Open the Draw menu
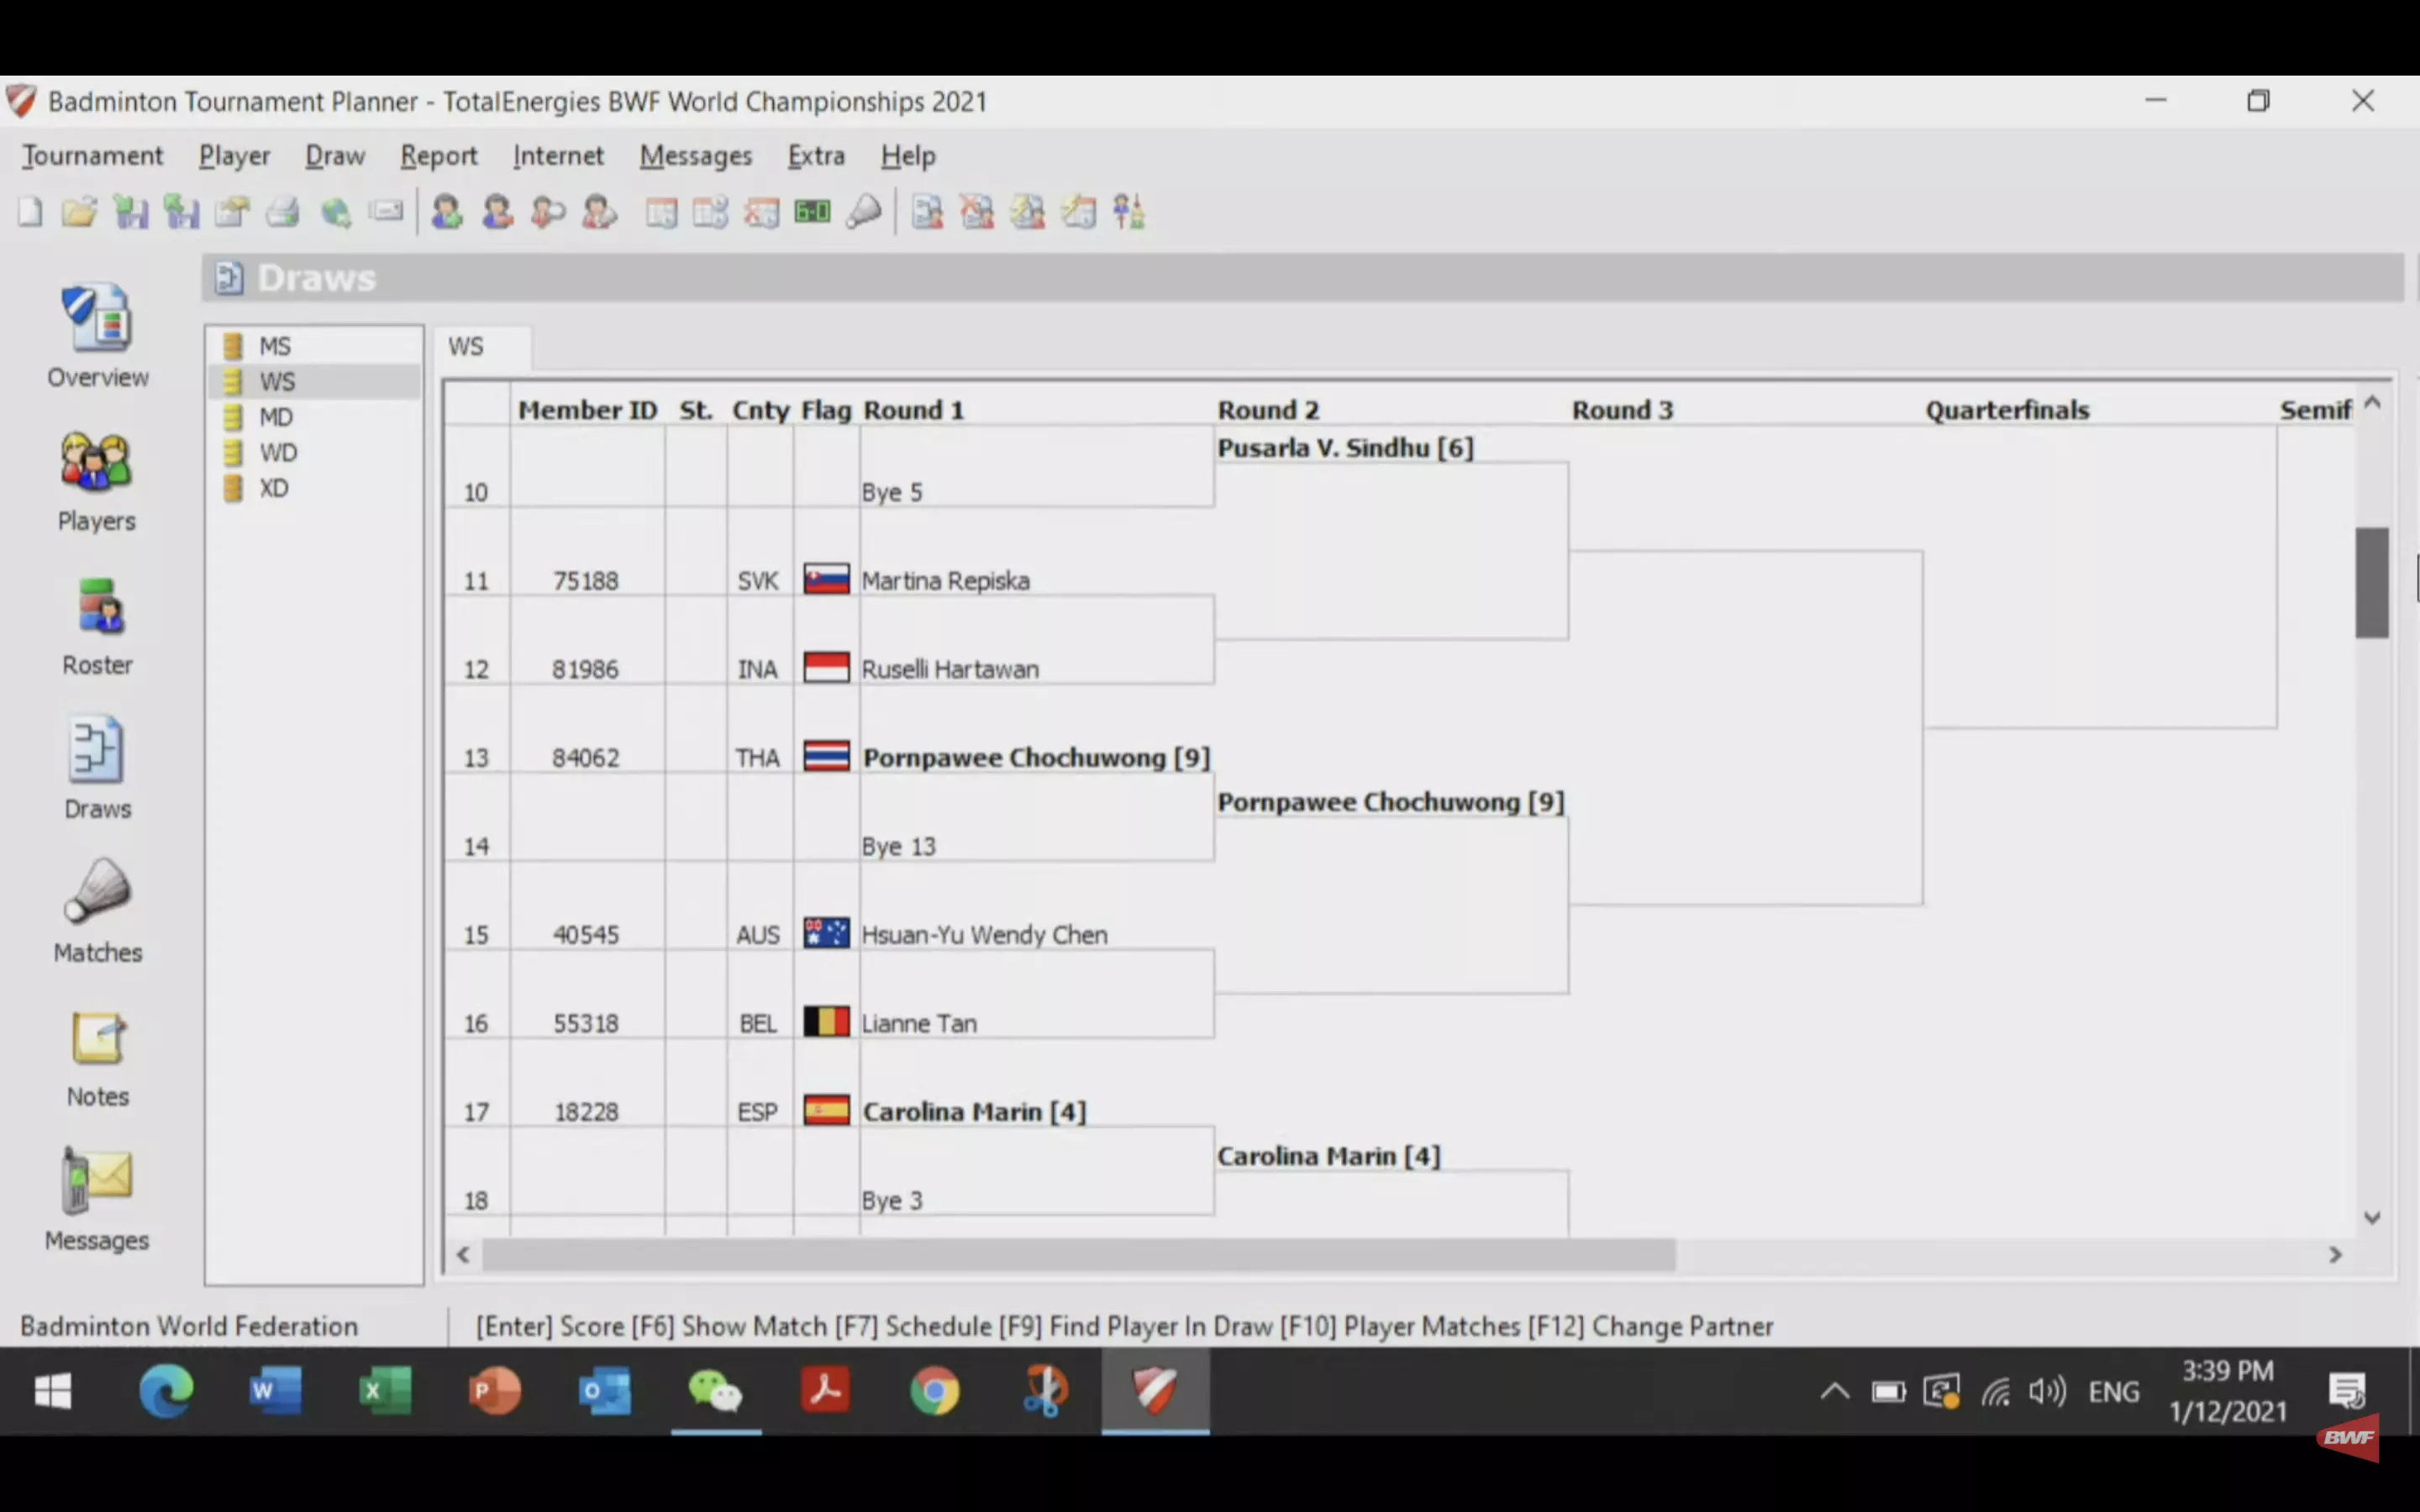 335,156
